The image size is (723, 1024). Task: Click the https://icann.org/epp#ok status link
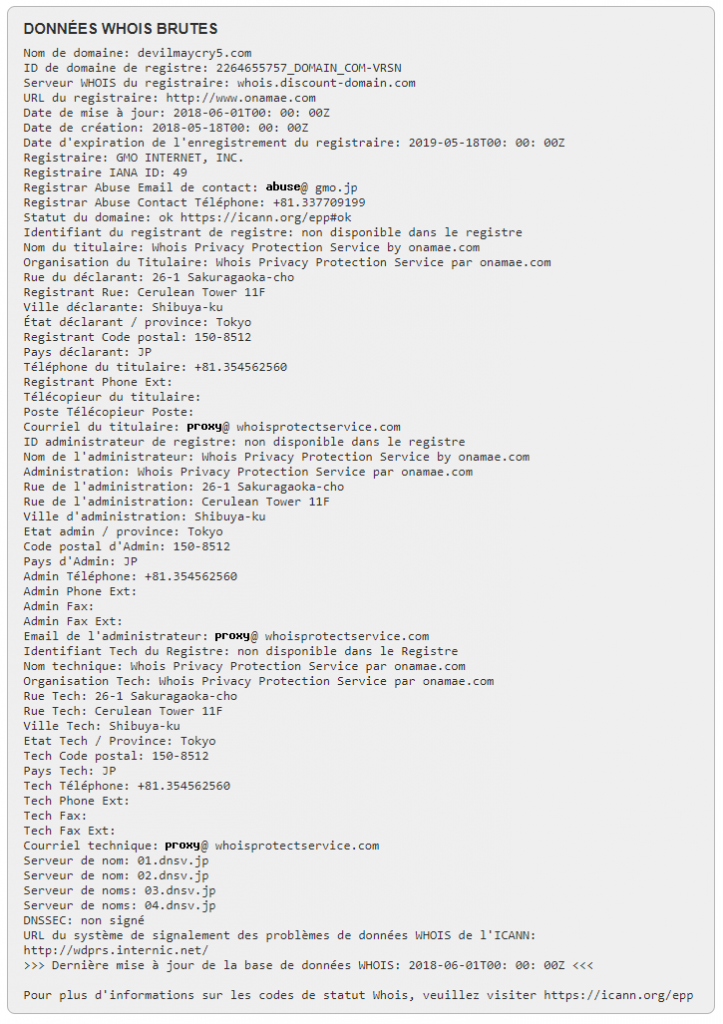tap(266, 217)
